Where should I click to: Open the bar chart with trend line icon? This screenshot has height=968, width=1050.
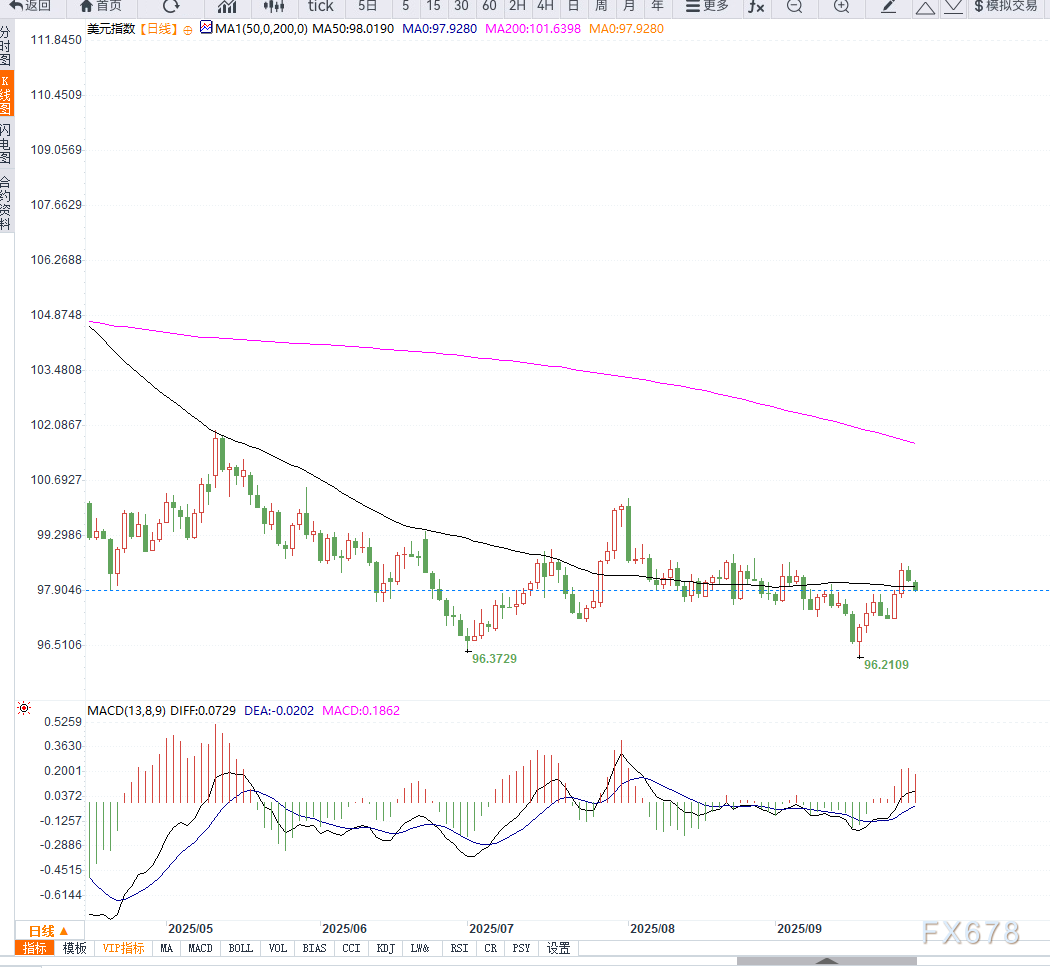[x=227, y=6]
